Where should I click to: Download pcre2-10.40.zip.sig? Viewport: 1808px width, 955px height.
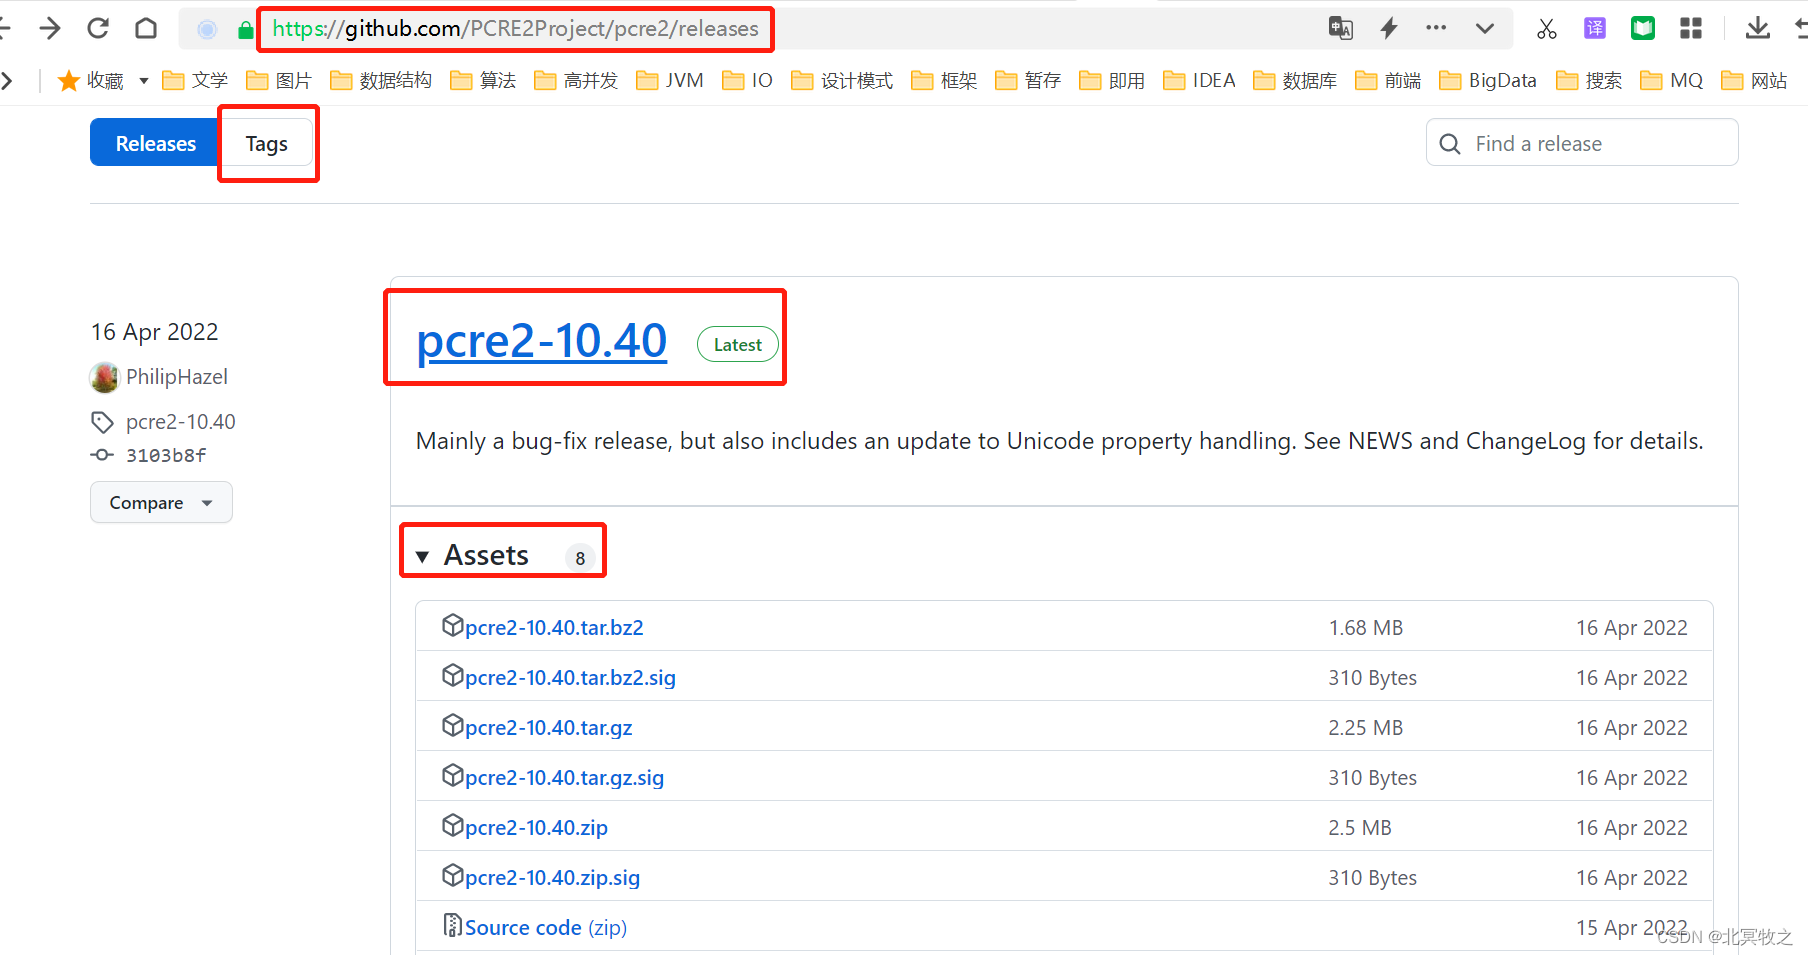click(552, 877)
